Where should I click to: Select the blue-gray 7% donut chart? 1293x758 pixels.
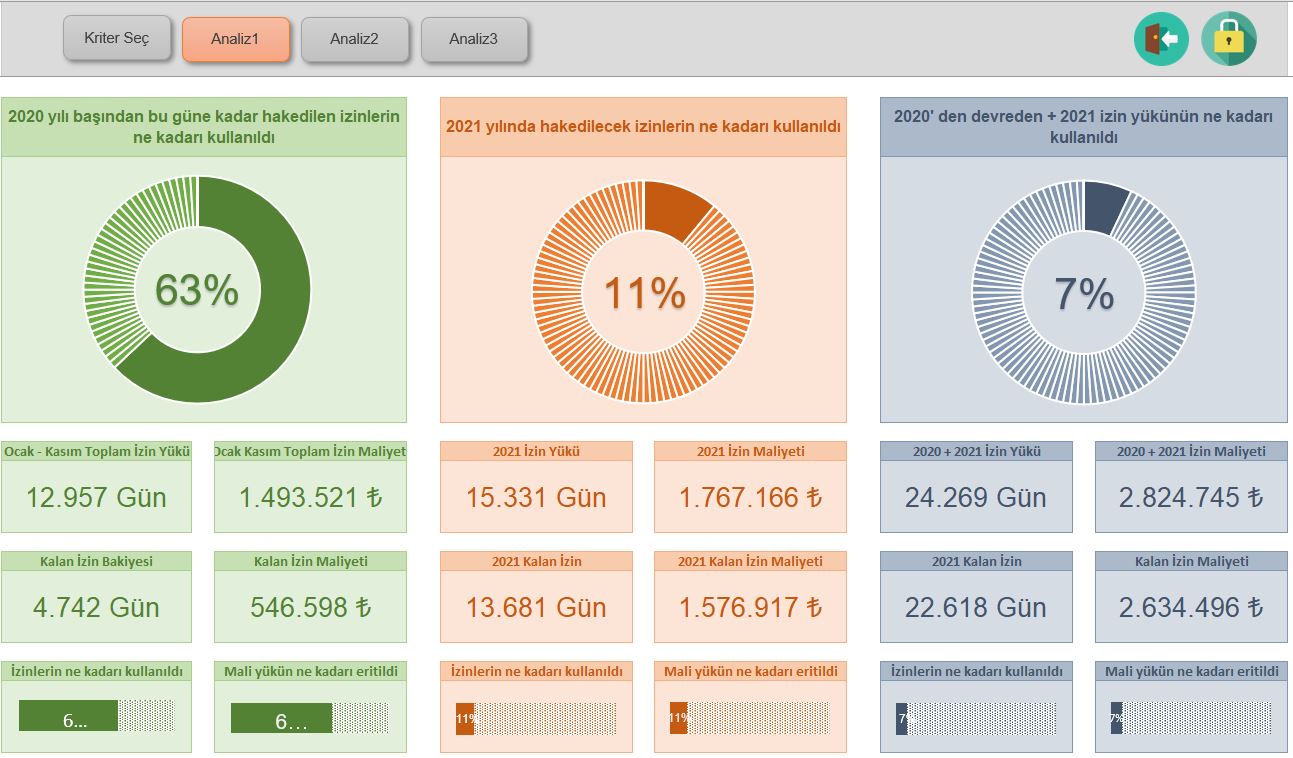[1084, 293]
